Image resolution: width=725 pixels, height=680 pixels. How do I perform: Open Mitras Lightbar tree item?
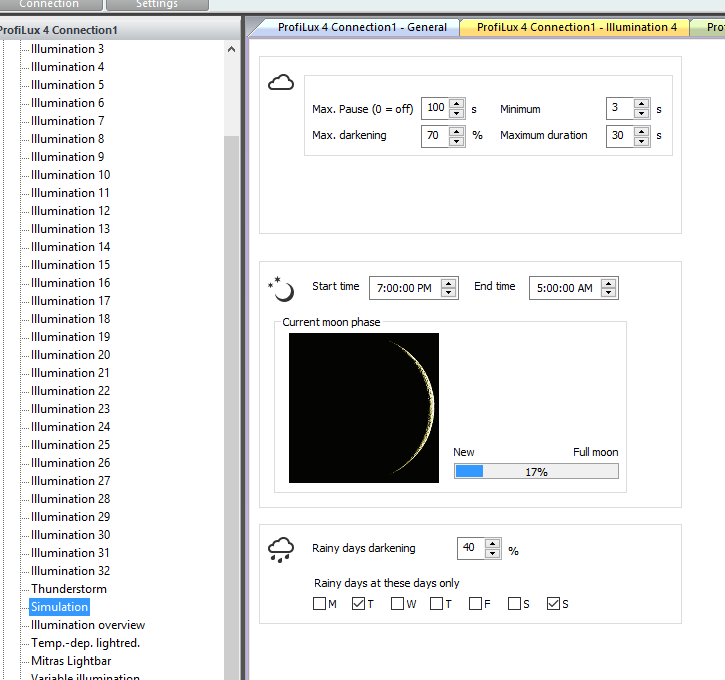click(x=71, y=662)
